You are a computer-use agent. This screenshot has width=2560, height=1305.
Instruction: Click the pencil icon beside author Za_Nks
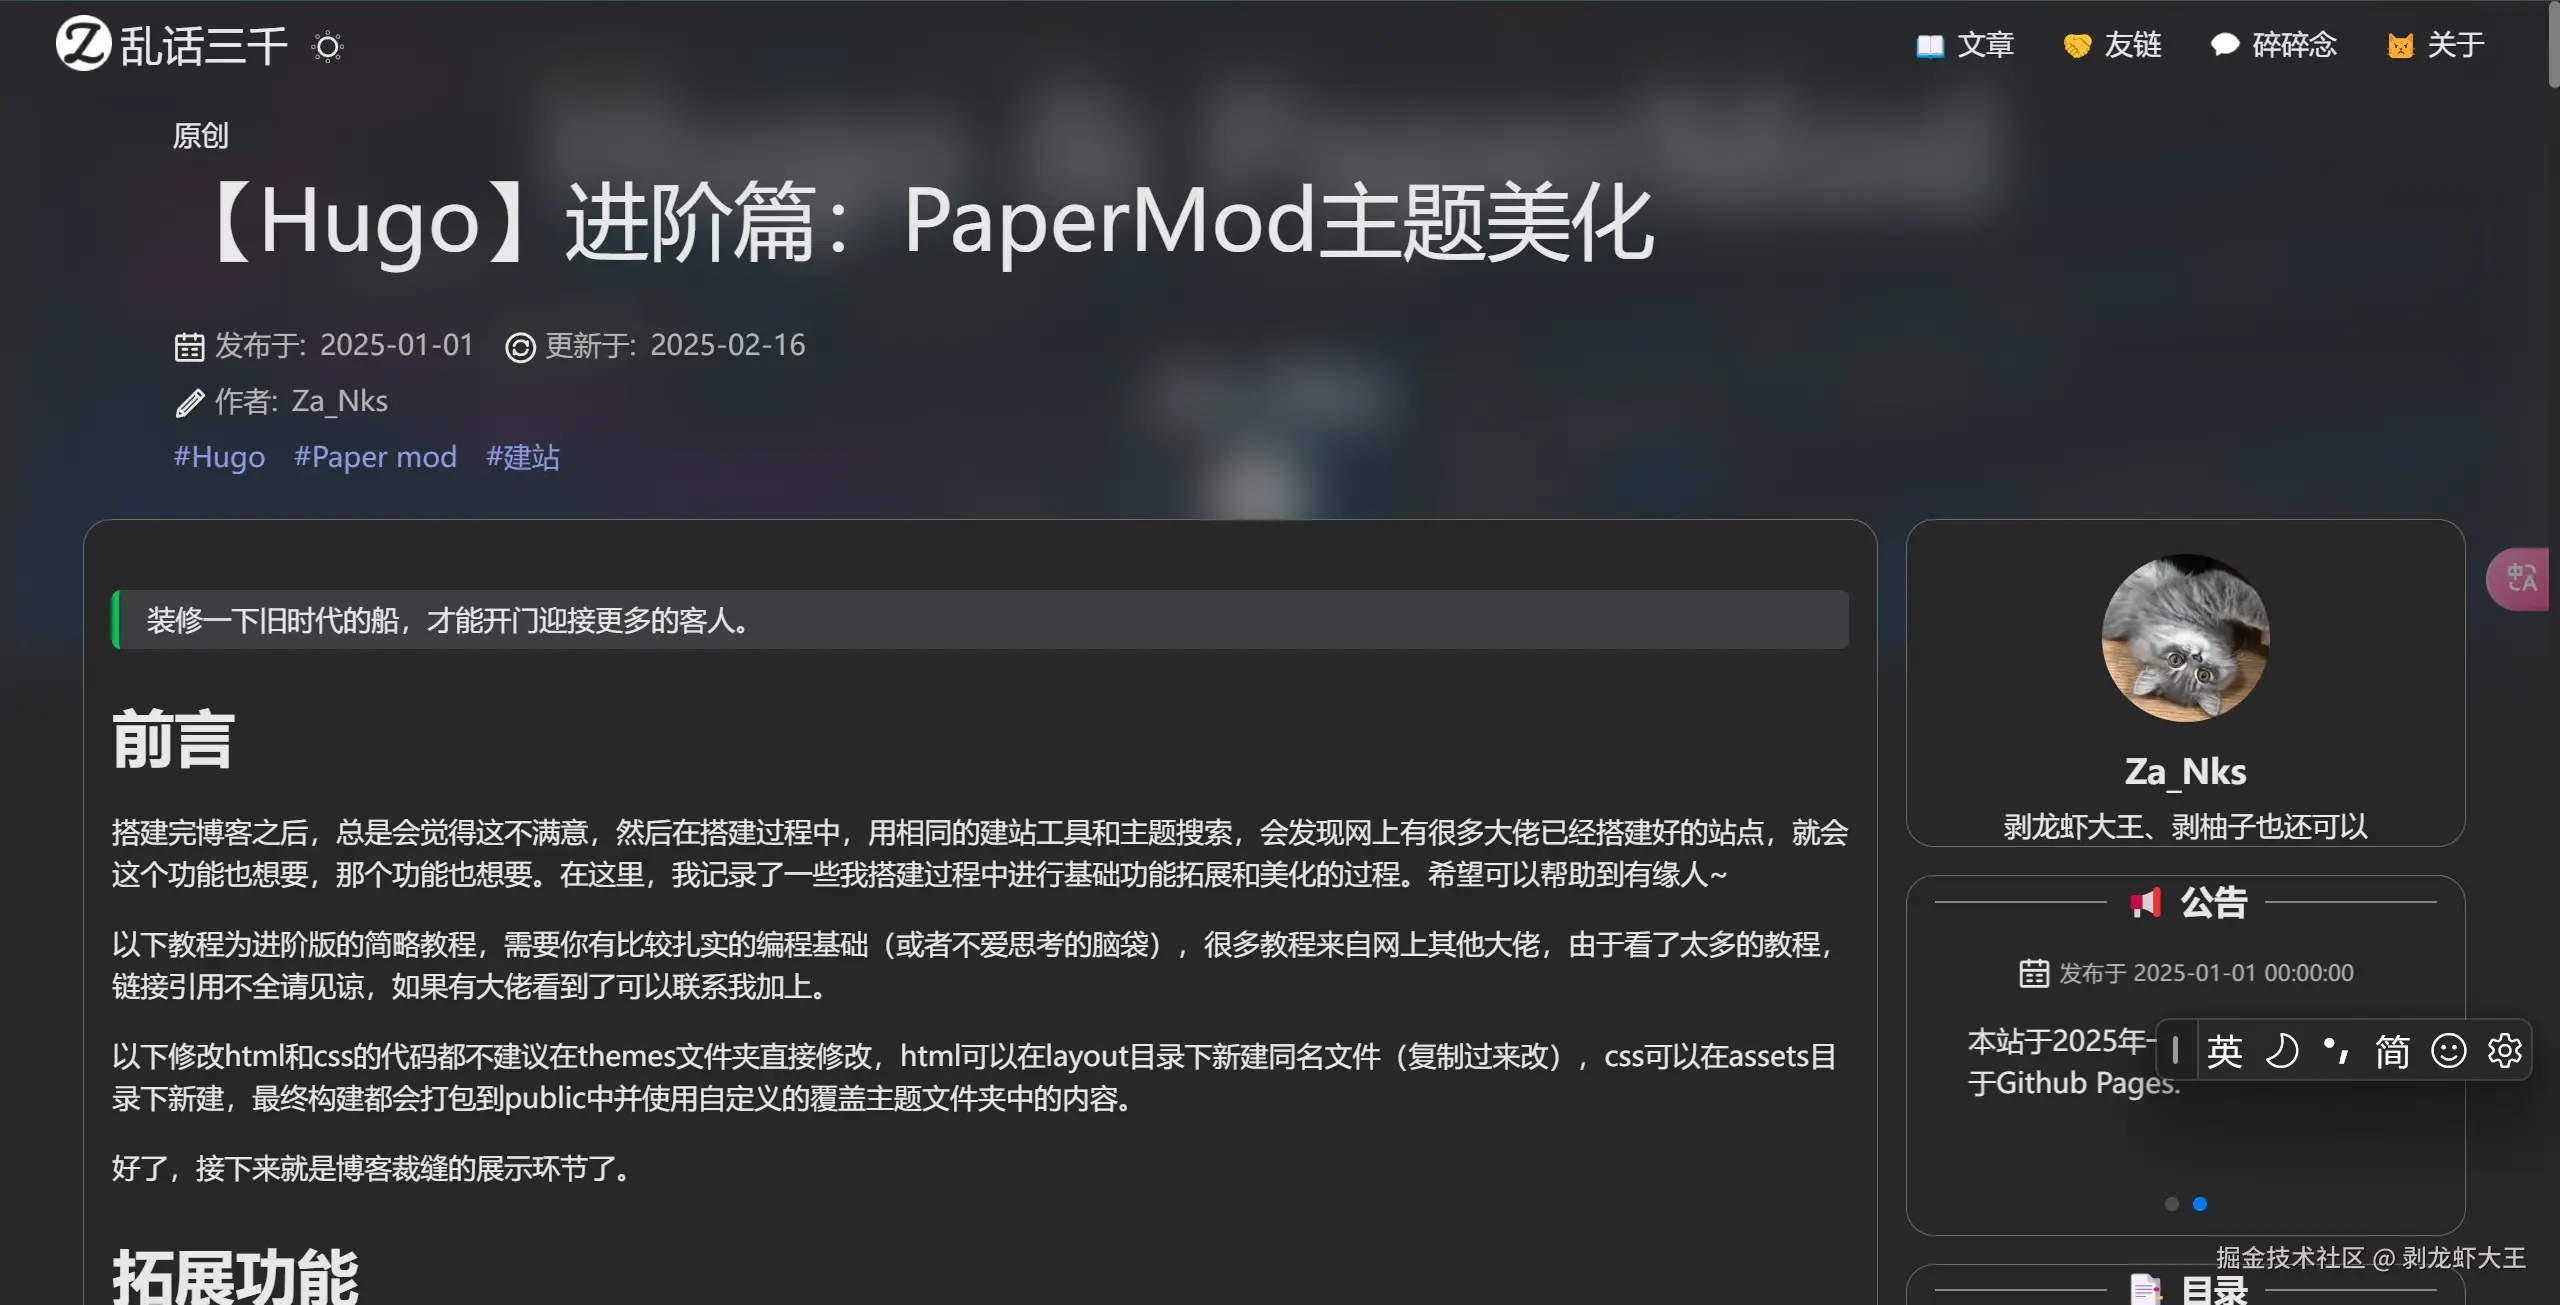click(x=188, y=401)
